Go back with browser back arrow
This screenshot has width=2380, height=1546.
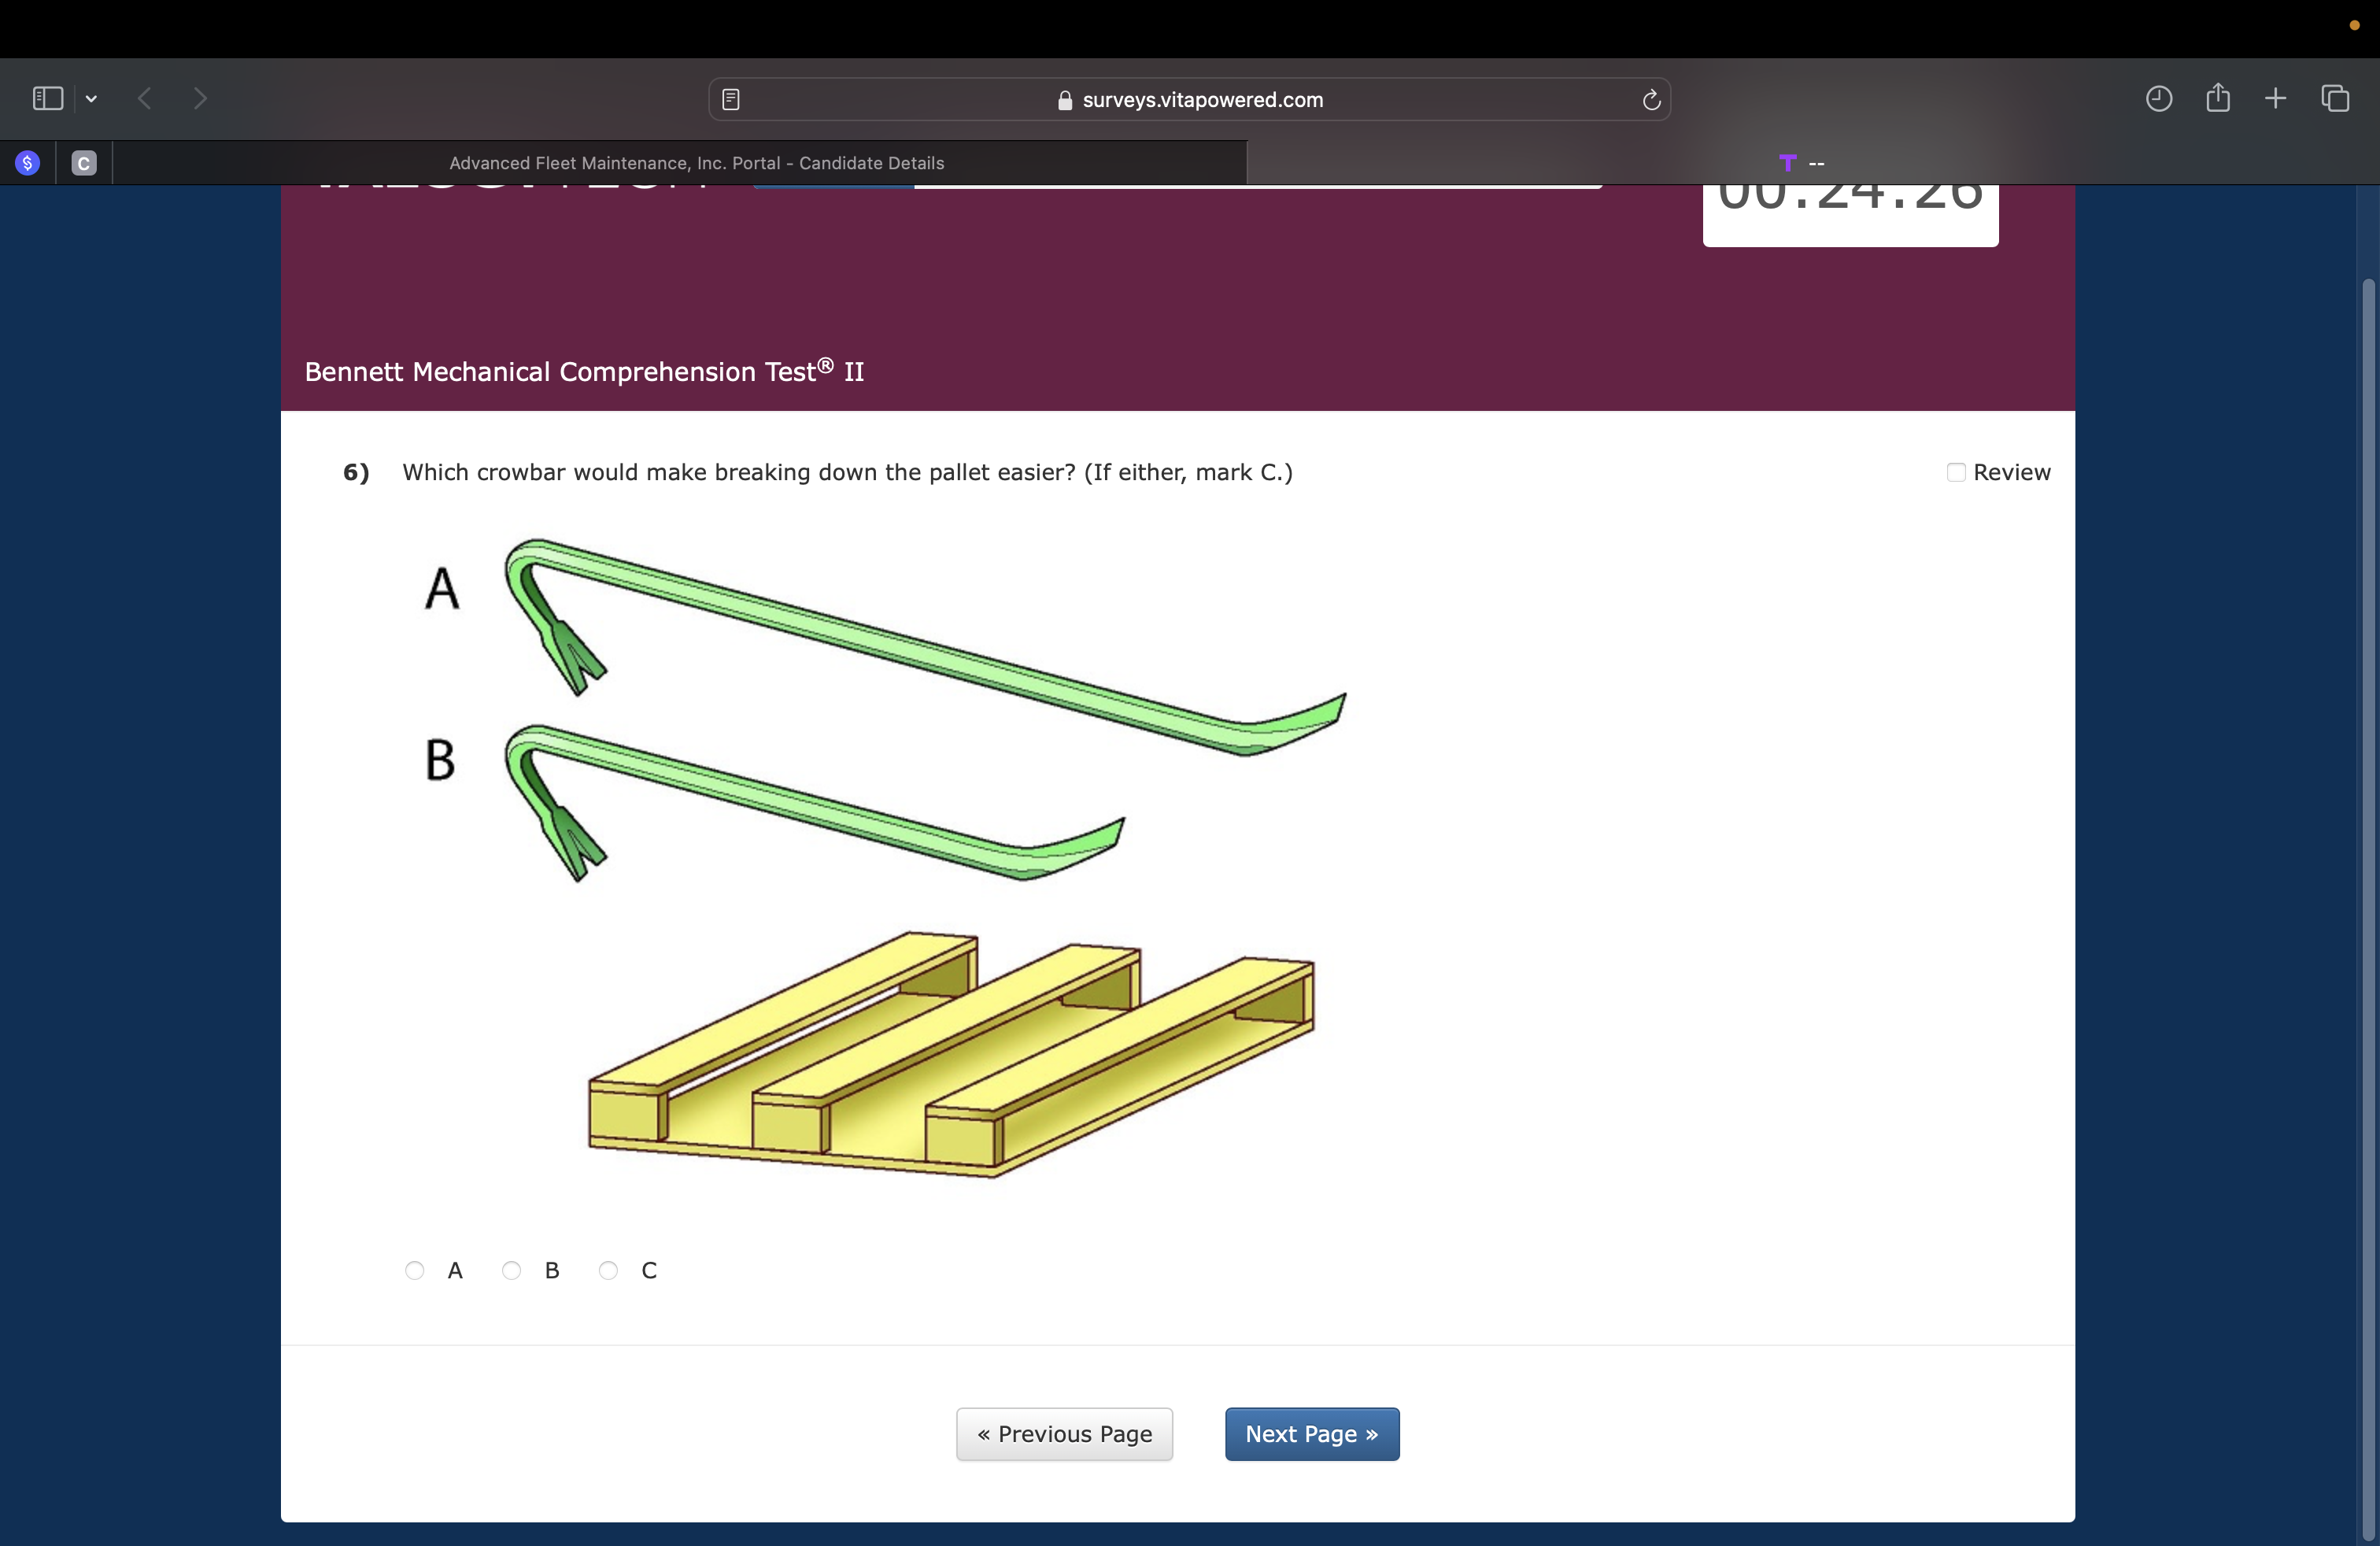click(x=145, y=98)
